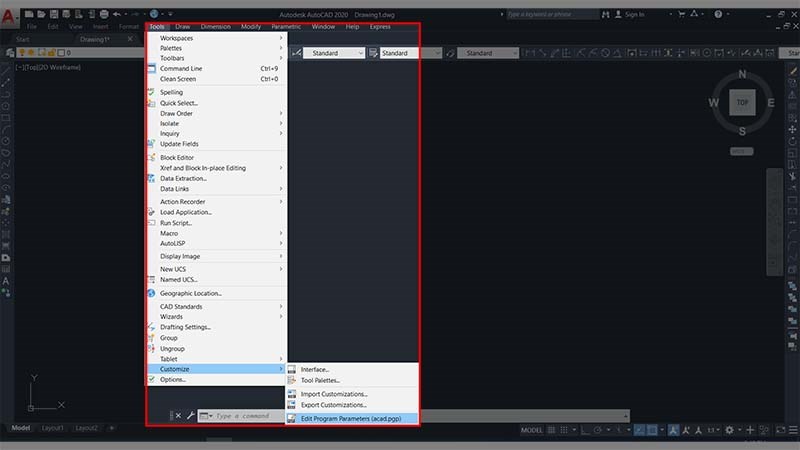
Task: Open the Draw menu in menu bar
Action: 182,27
